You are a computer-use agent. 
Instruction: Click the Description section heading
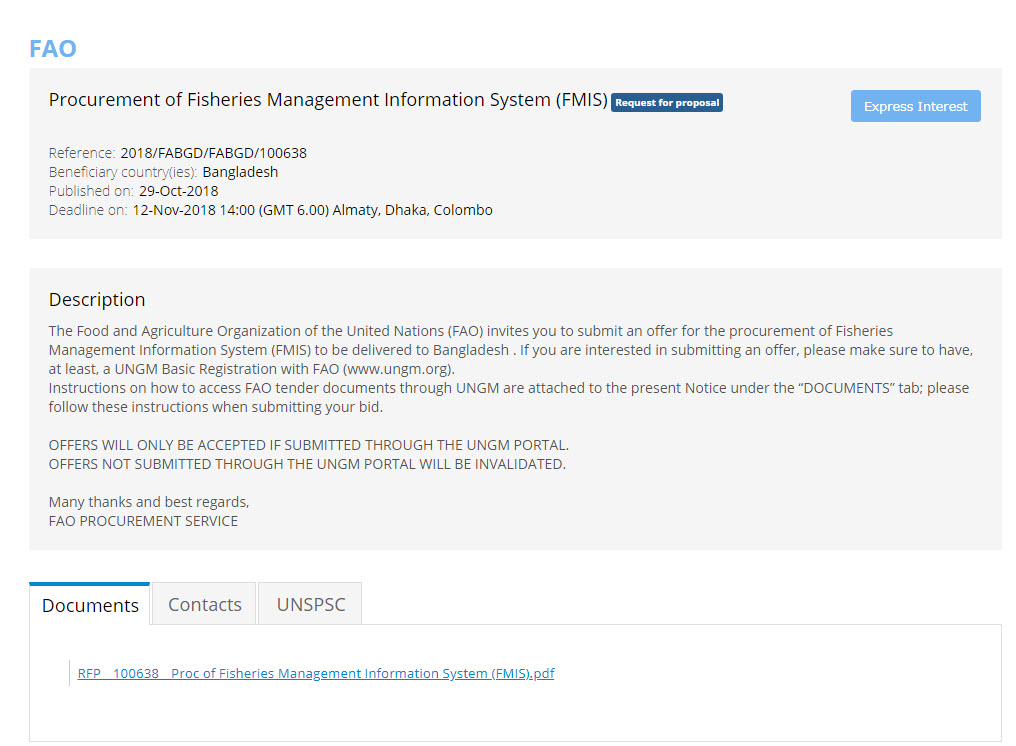coord(97,299)
